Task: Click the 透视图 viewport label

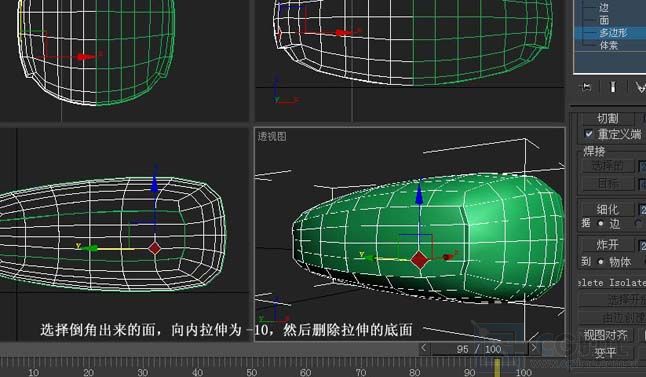Action: pos(272,136)
